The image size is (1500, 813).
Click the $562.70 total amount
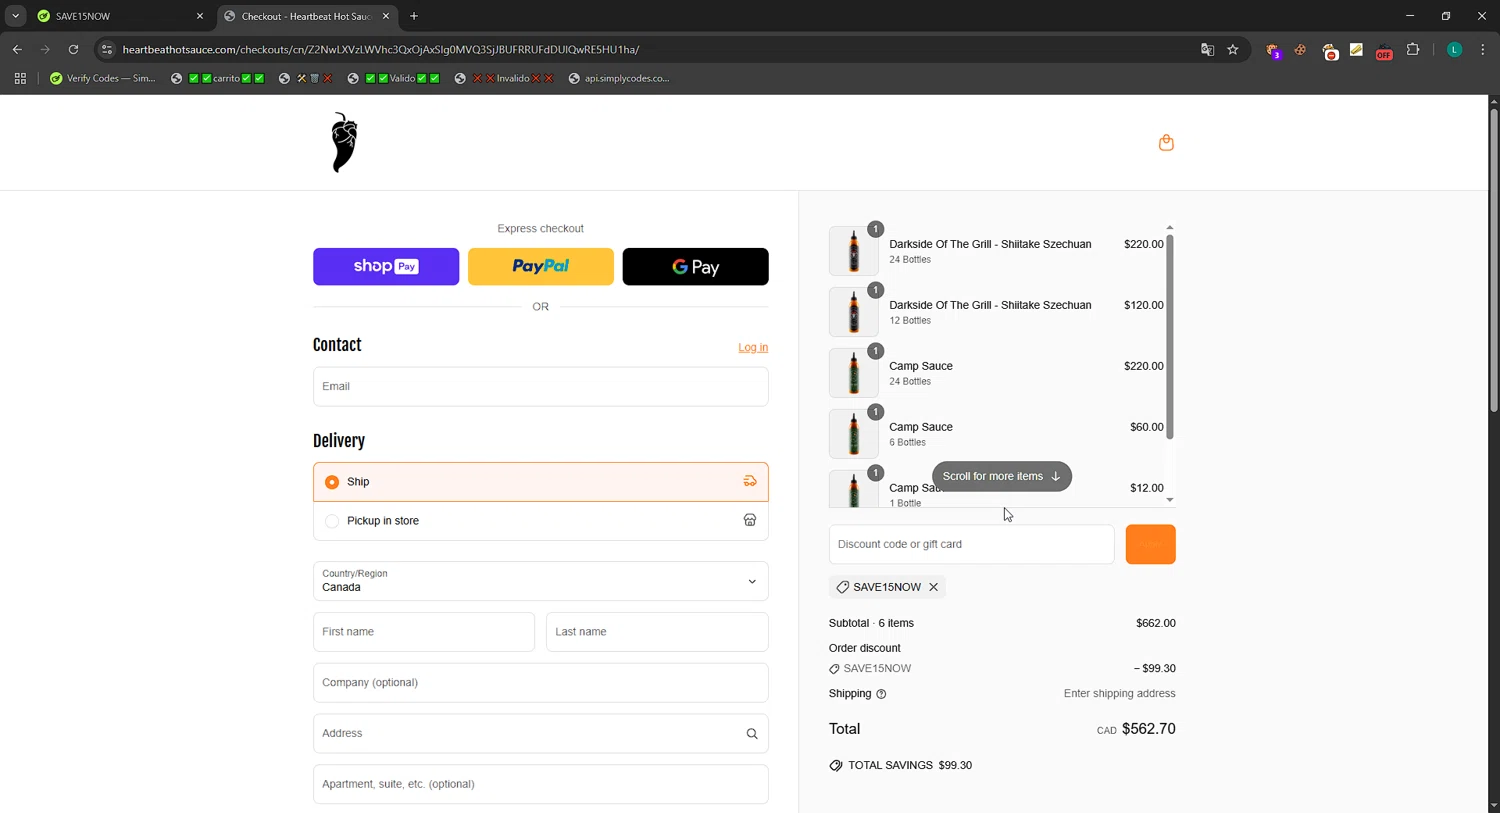(x=1149, y=729)
